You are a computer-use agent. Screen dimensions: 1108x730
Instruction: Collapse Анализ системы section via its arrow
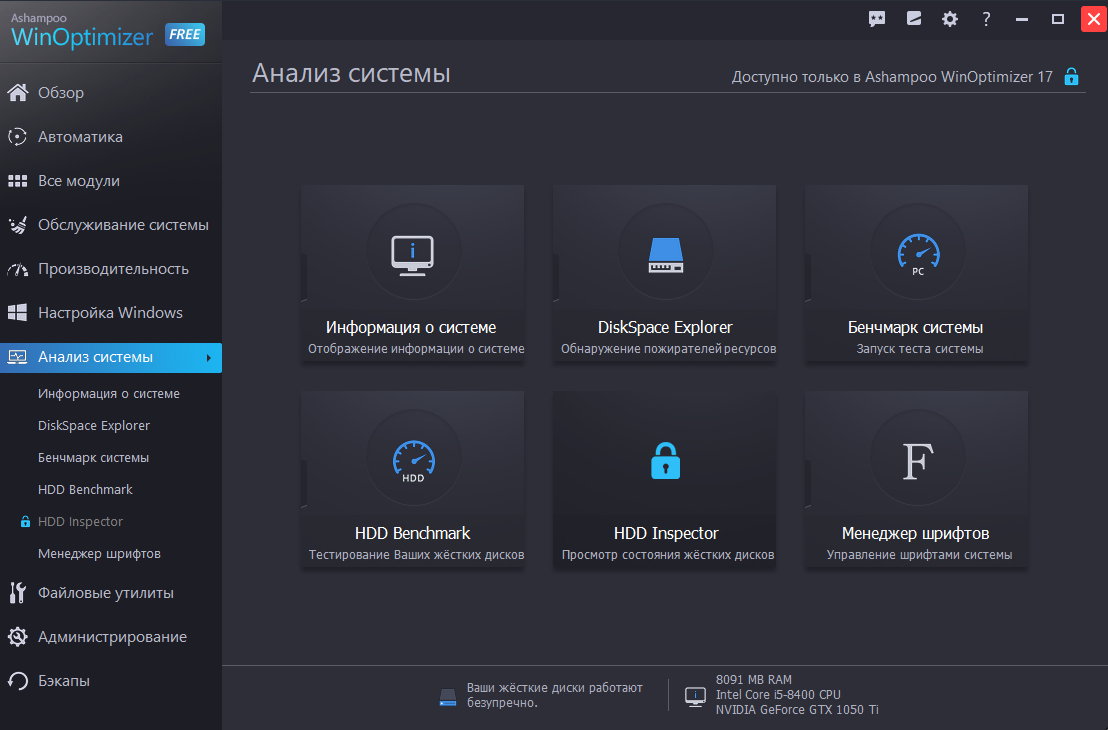[208, 358]
